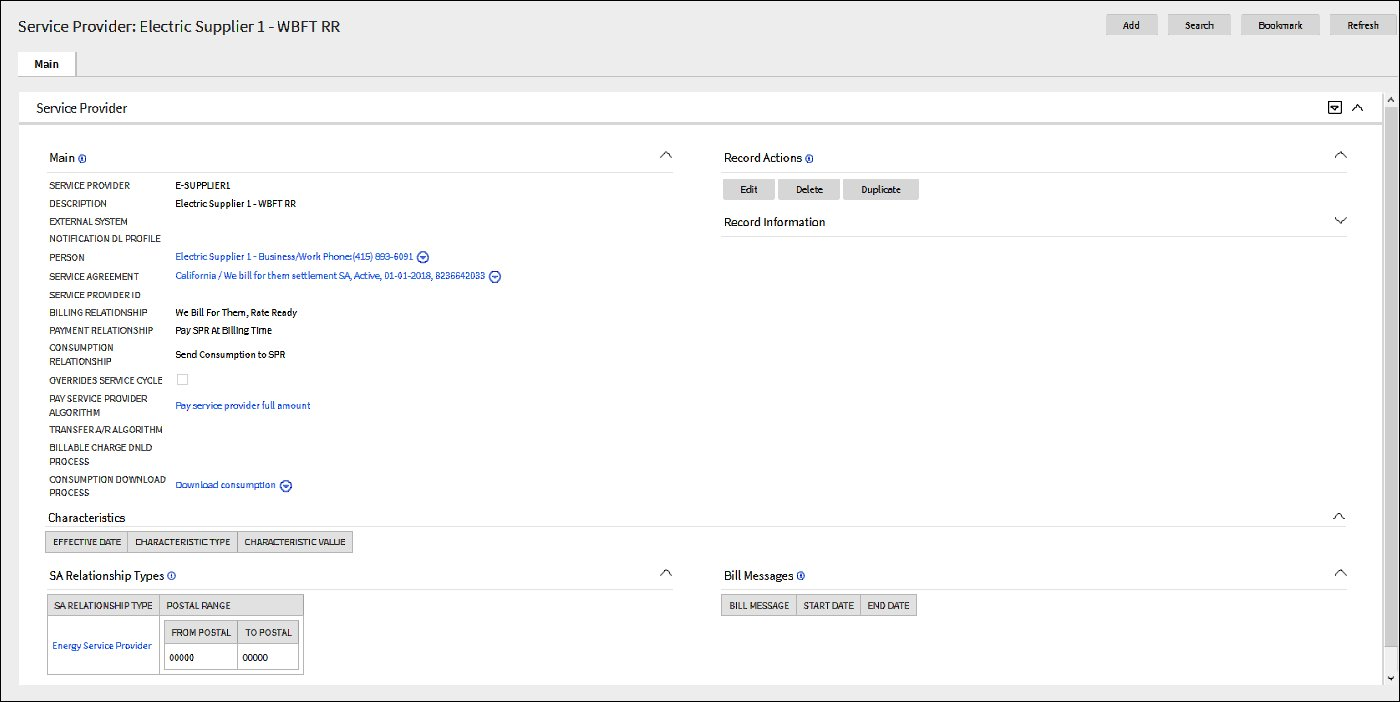The height and width of the screenshot is (702, 1400).
Task: Click the info icon next to Main heading
Action: pyautogui.click(x=80, y=158)
